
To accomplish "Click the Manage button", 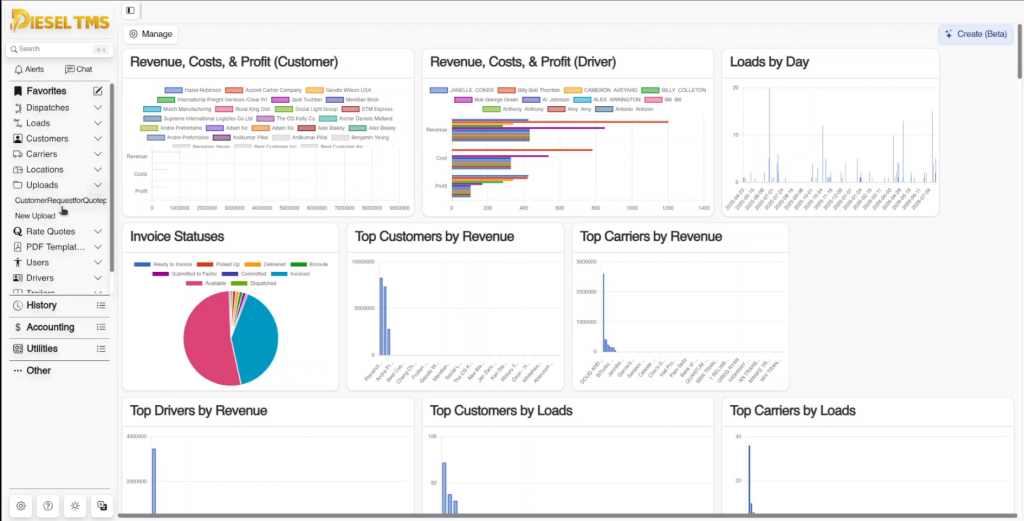I will [x=151, y=34].
